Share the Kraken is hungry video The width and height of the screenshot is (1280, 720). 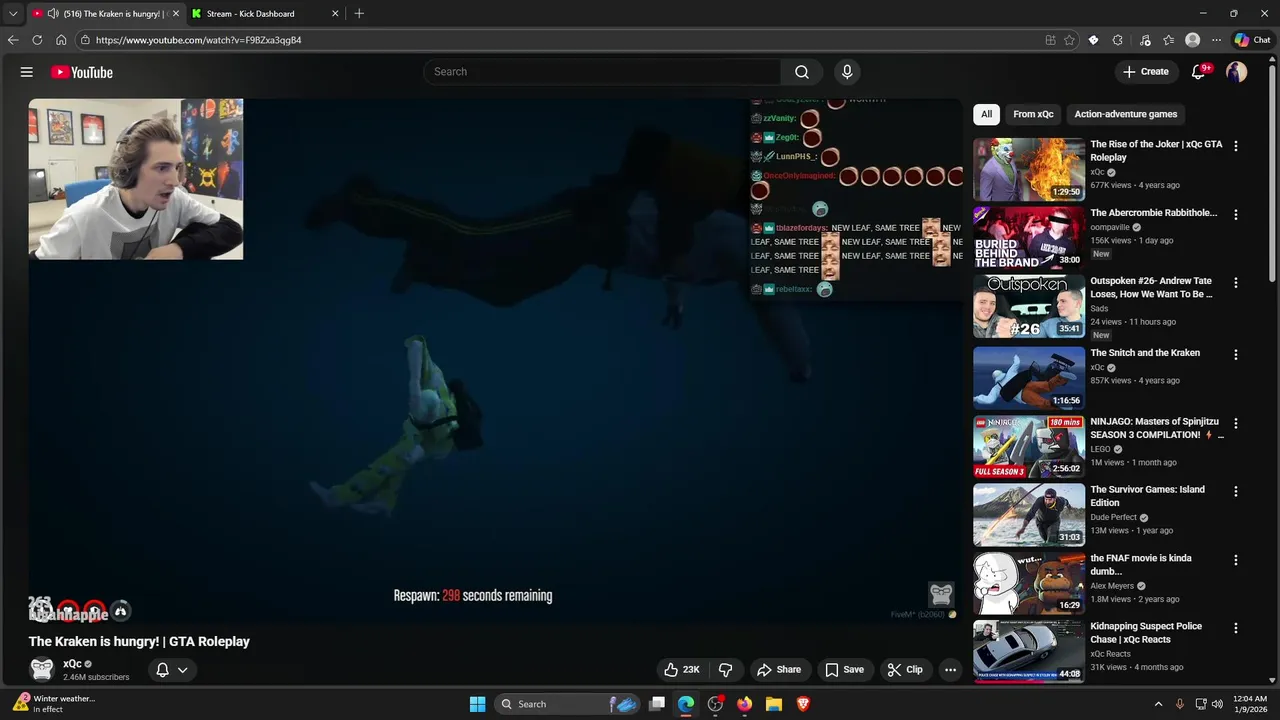tap(779, 670)
